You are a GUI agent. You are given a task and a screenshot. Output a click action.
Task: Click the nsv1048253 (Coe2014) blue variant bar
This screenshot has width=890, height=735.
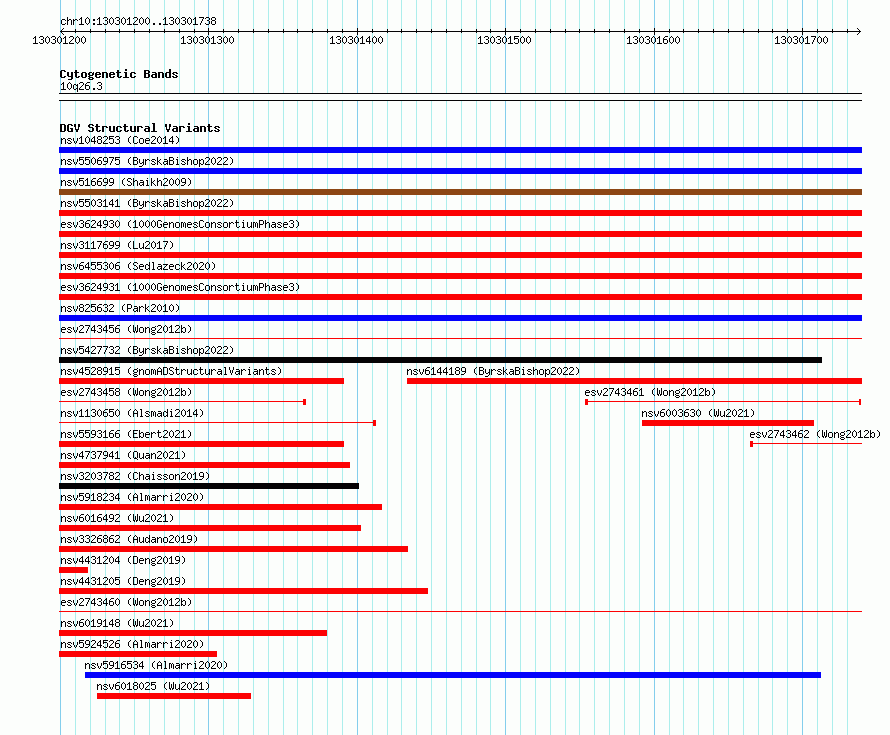coord(460,150)
